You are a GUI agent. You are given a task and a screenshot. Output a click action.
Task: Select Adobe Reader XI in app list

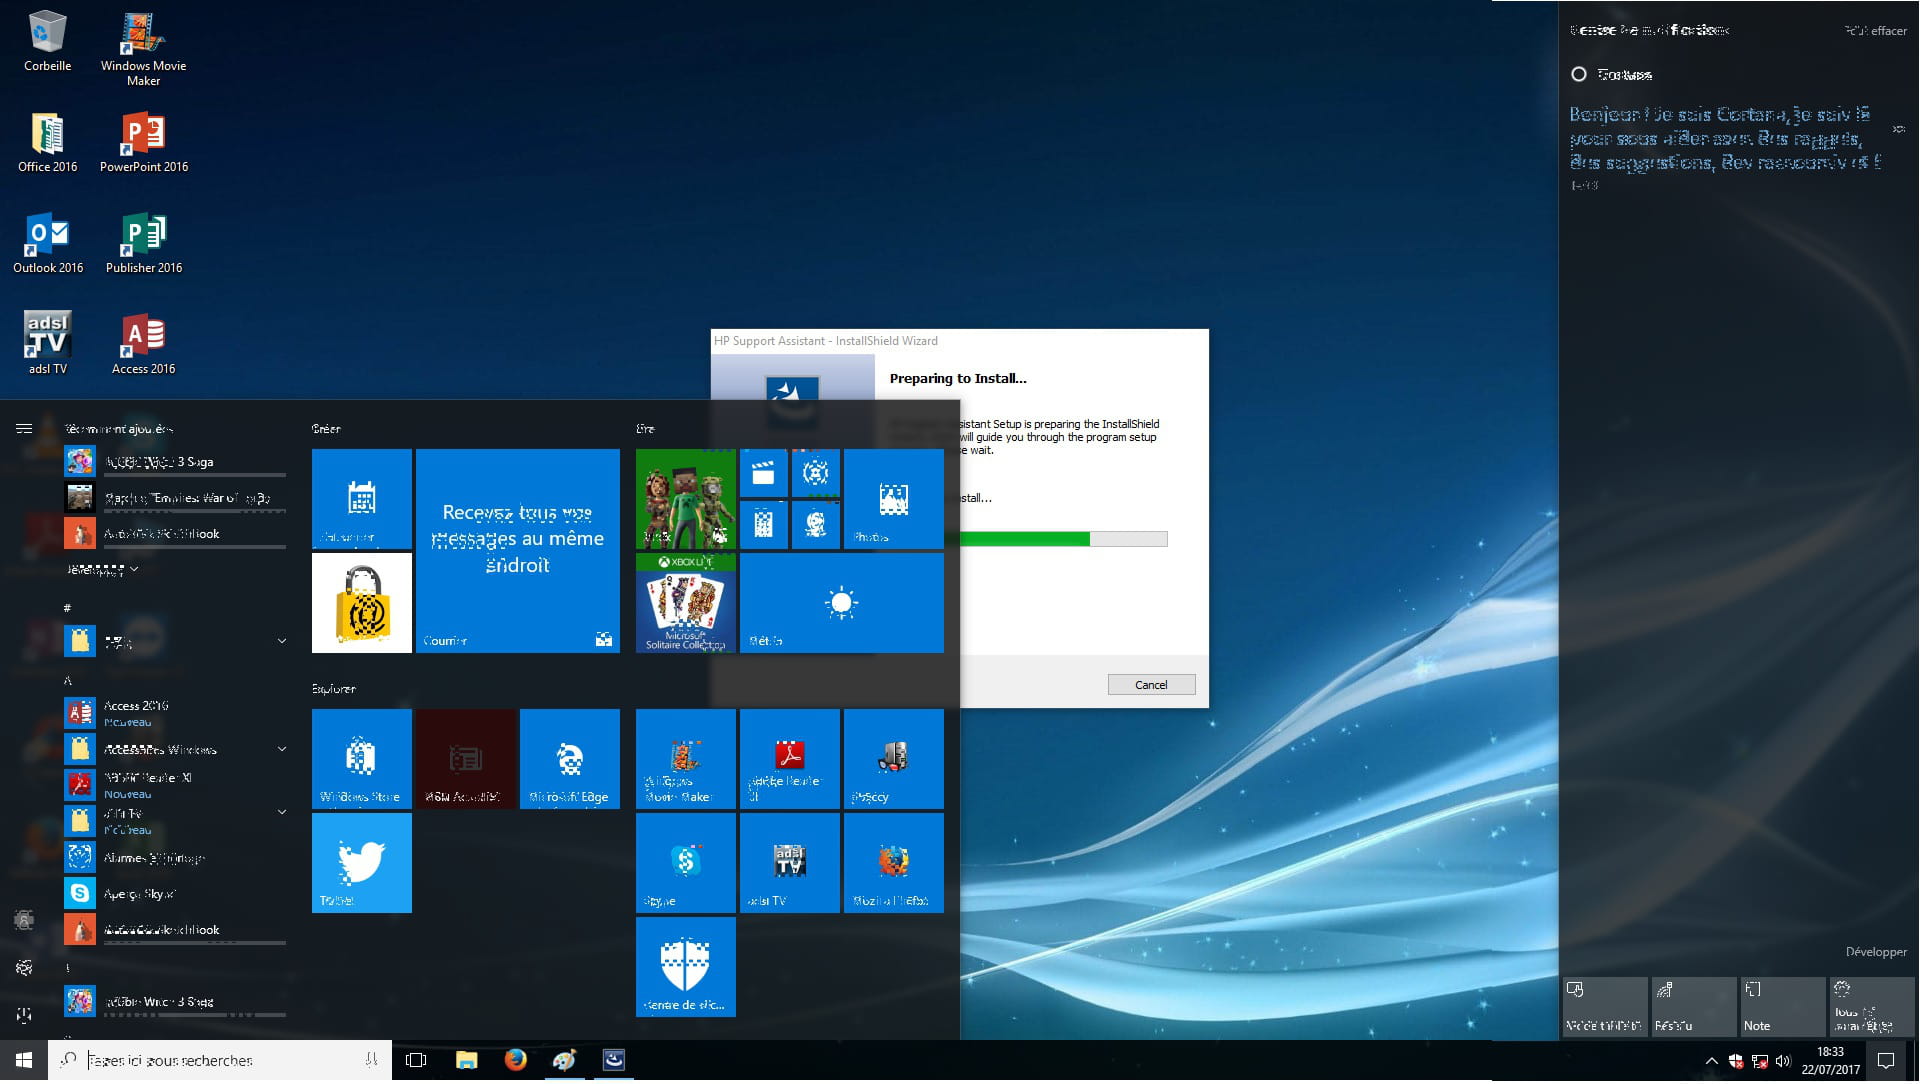tap(176, 786)
